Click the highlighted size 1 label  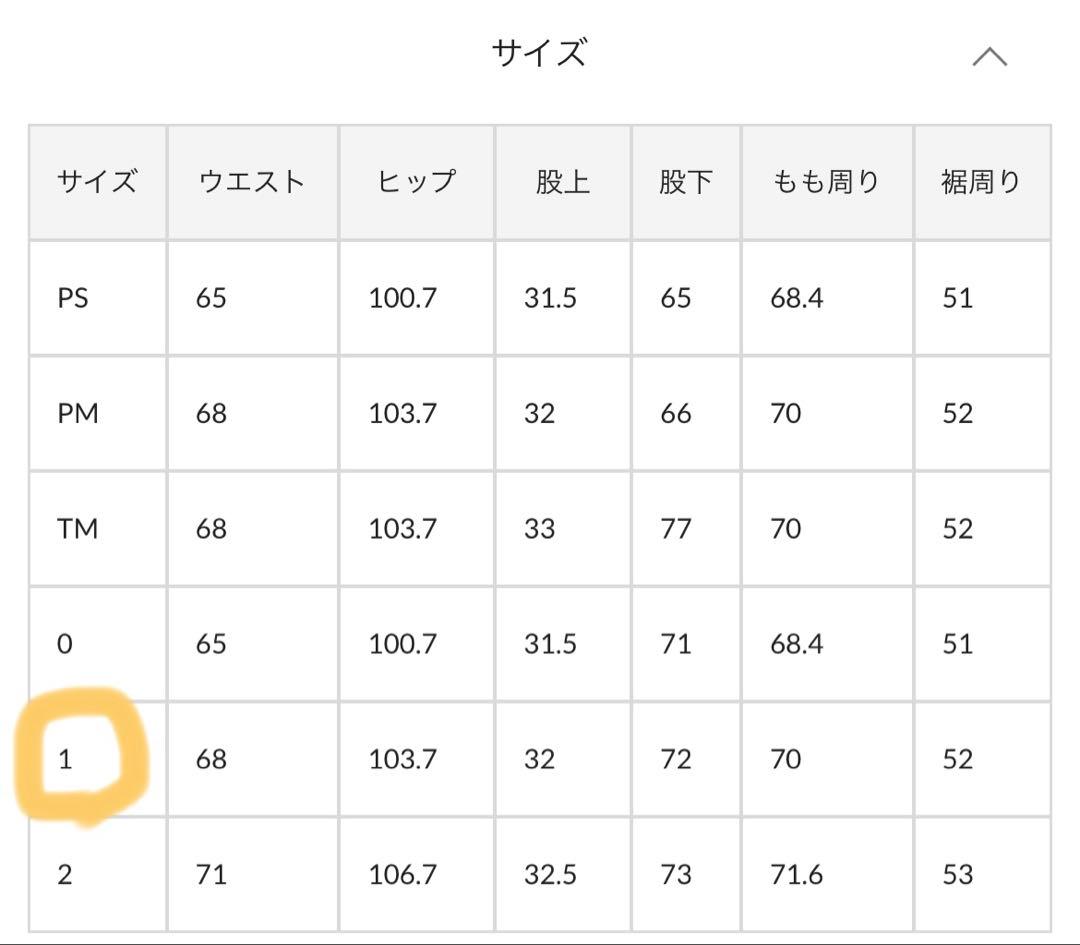click(66, 760)
